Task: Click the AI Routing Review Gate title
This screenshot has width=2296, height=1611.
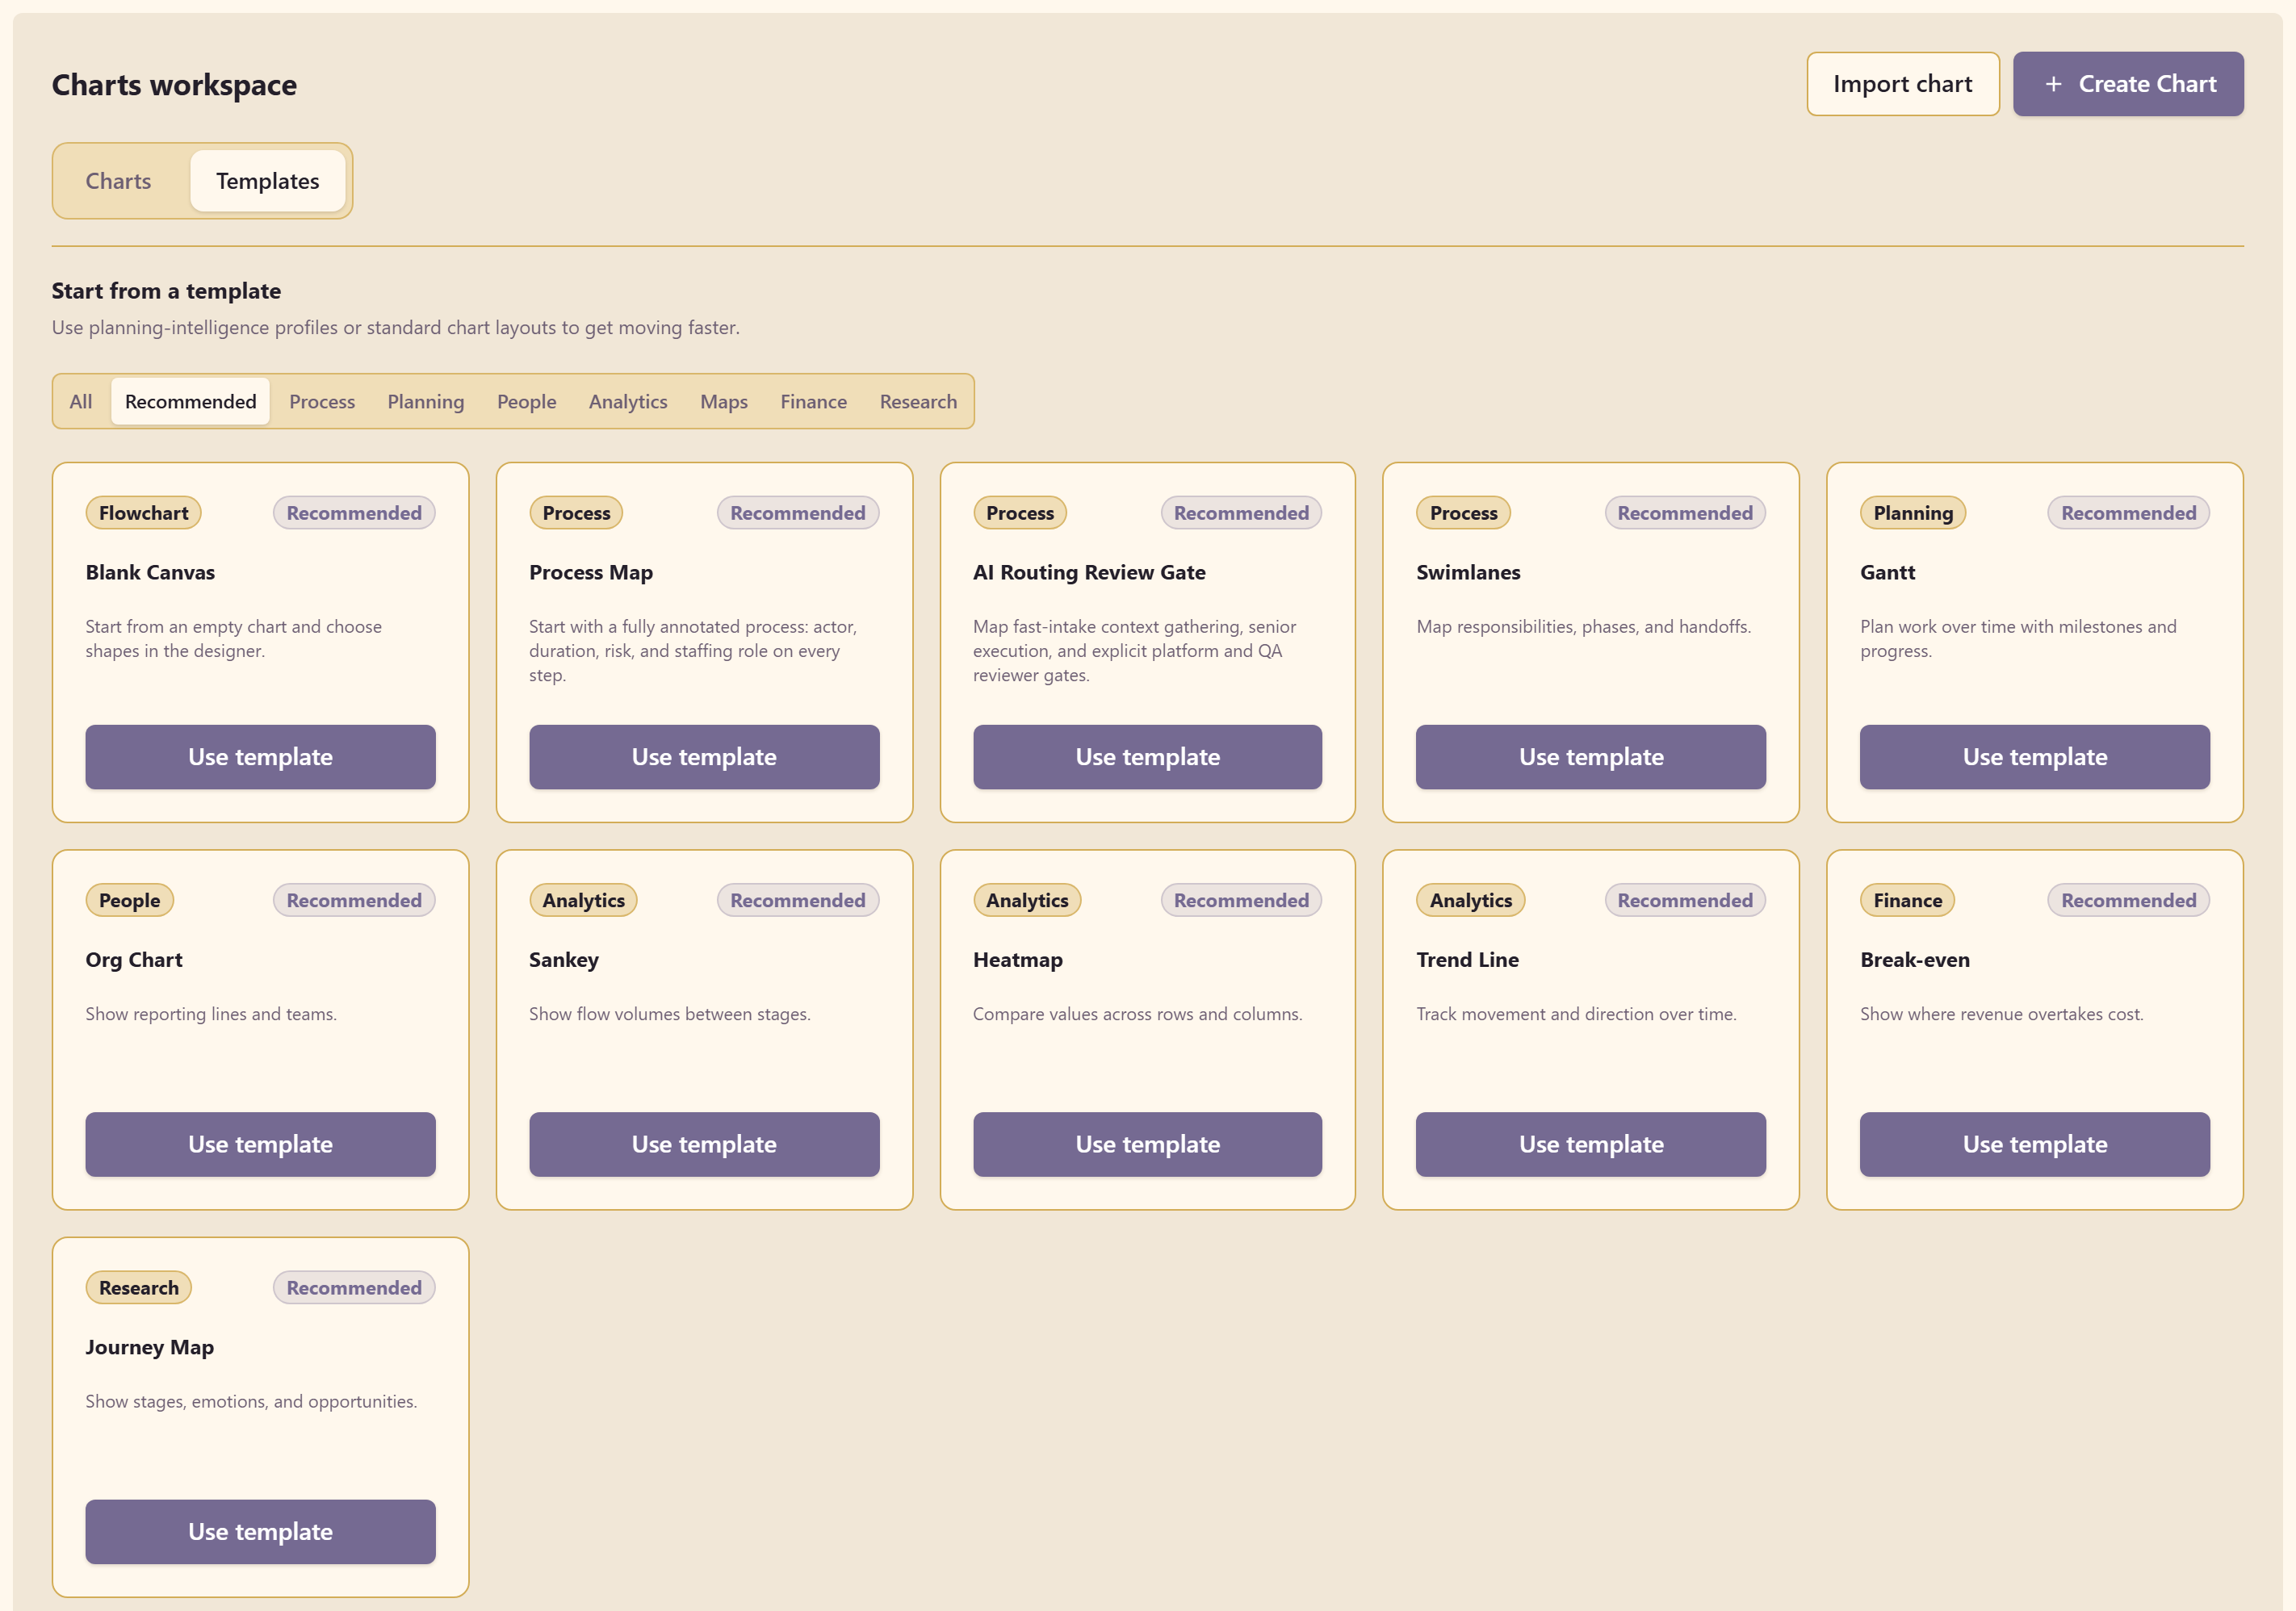Action: (x=1089, y=572)
